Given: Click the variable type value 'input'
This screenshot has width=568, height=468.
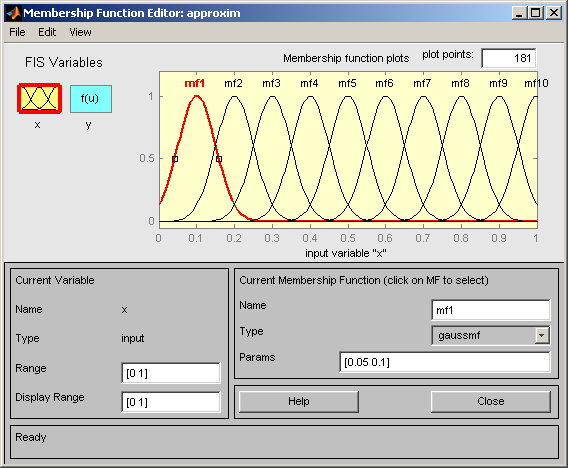Looking at the screenshot, I should point(133,338).
